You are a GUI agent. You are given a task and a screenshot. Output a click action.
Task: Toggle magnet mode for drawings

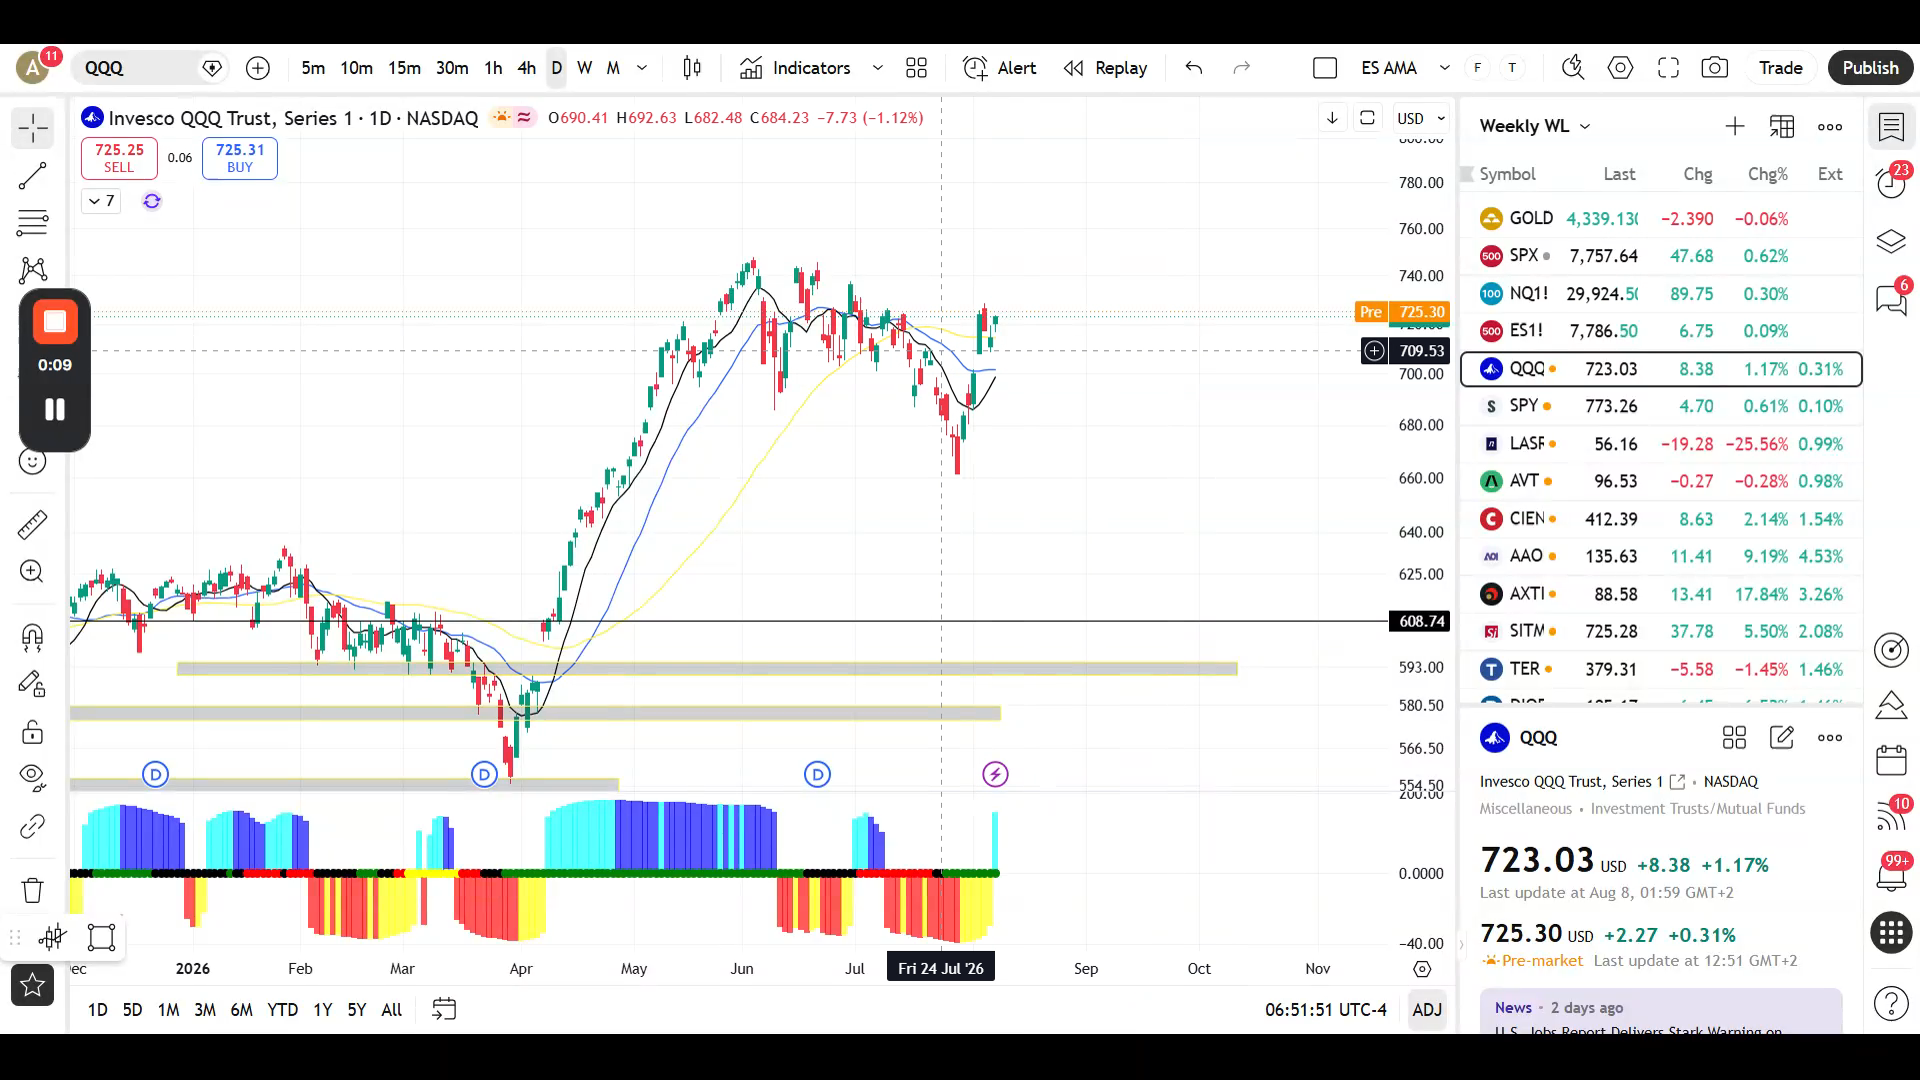pos(33,637)
